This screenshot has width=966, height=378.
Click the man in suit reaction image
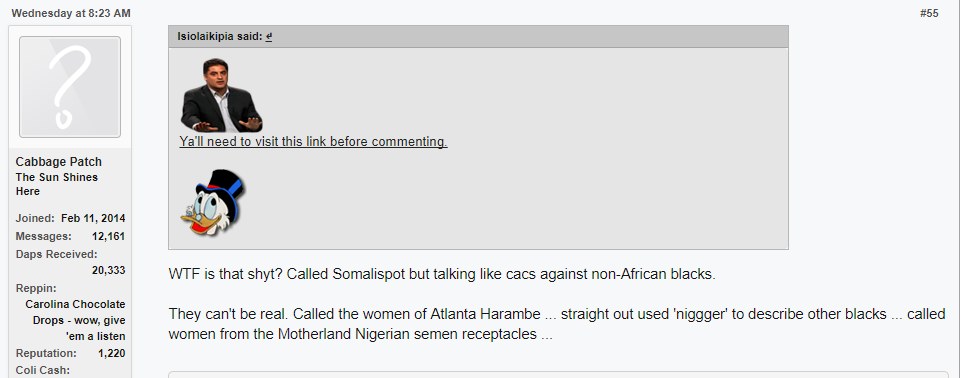(221, 95)
